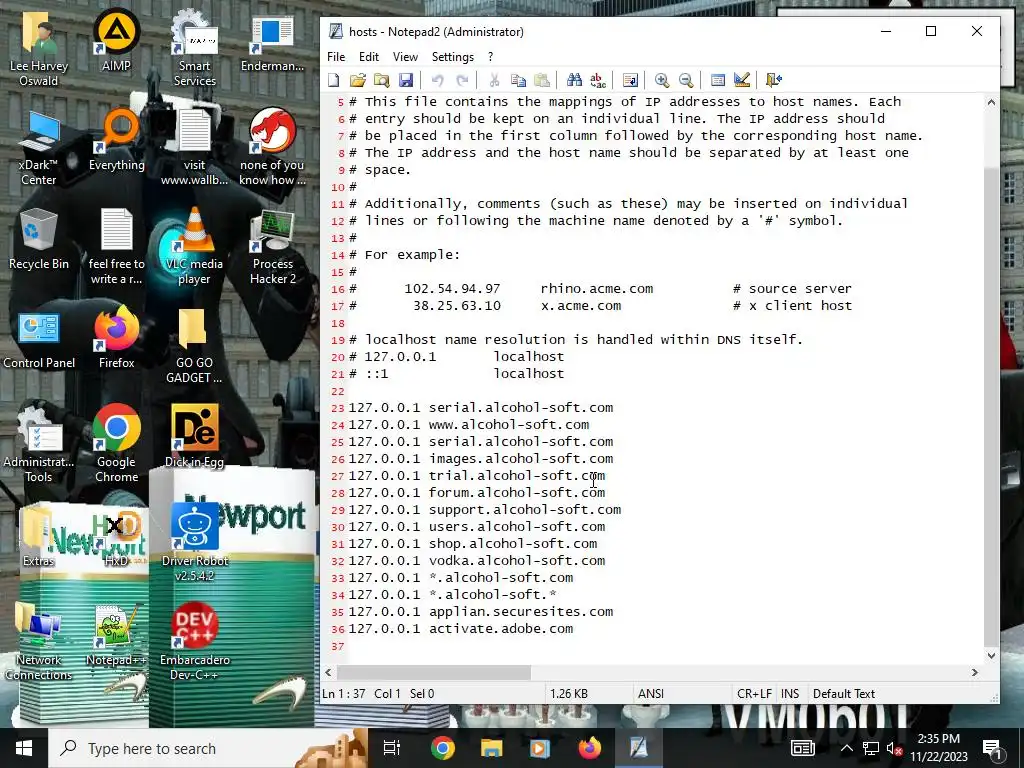Open the View menu
Image resolution: width=1024 pixels, height=768 pixels.
pyautogui.click(x=405, y=57)
